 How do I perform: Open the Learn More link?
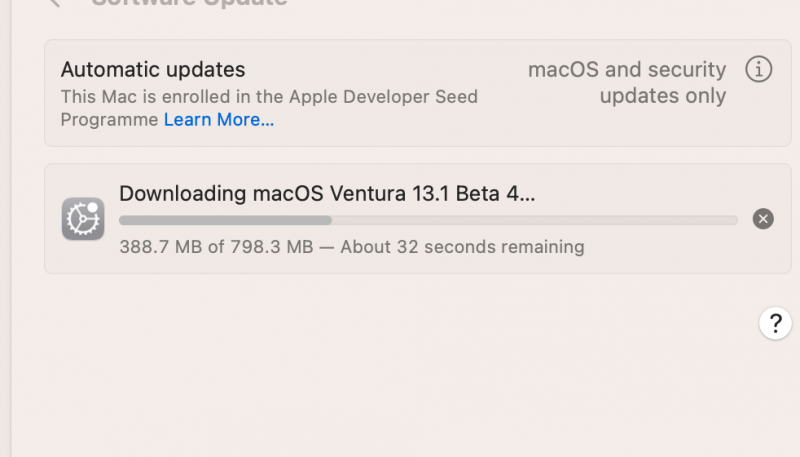point(219,120)
